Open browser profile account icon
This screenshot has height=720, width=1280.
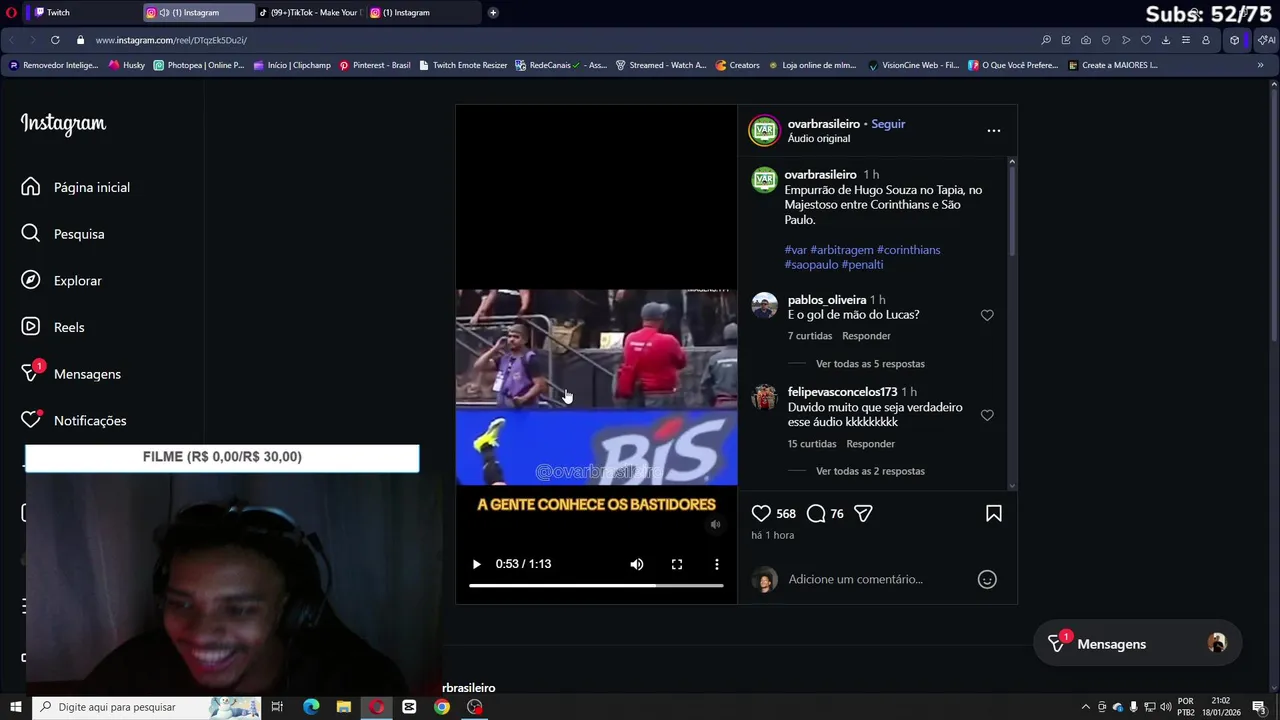pos(1206,40)
